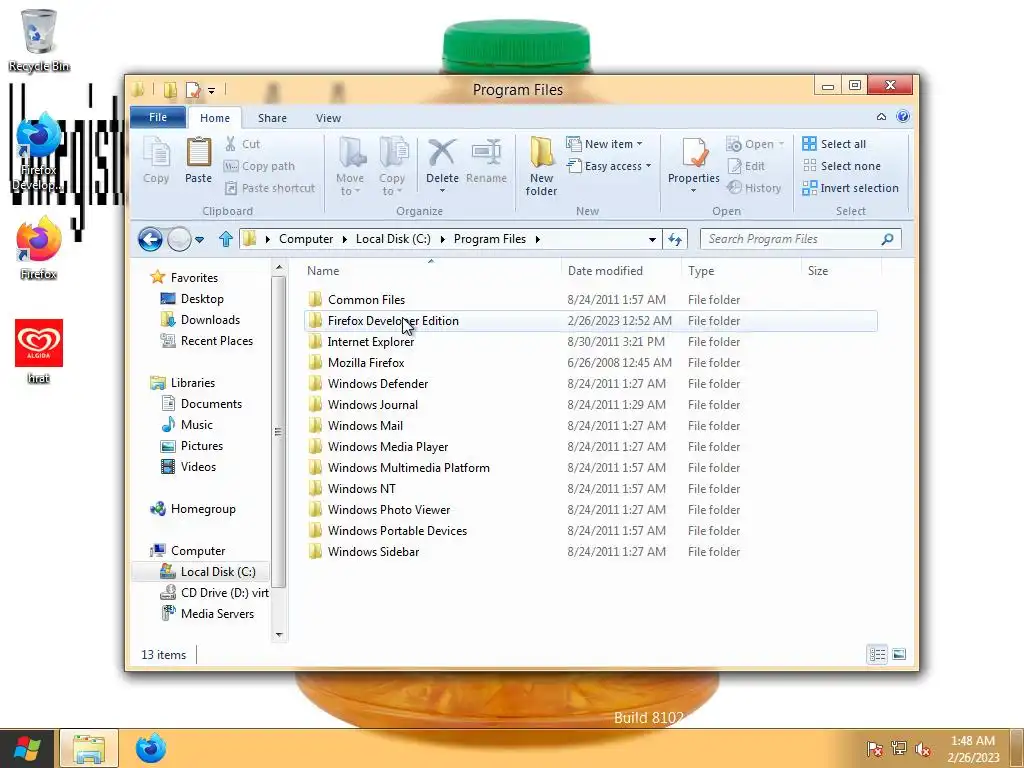Open the Open button dropdown
Image resolution: width=1024 pixels, height=768 pixels.
pyautogui.click(x=781, y=144)
